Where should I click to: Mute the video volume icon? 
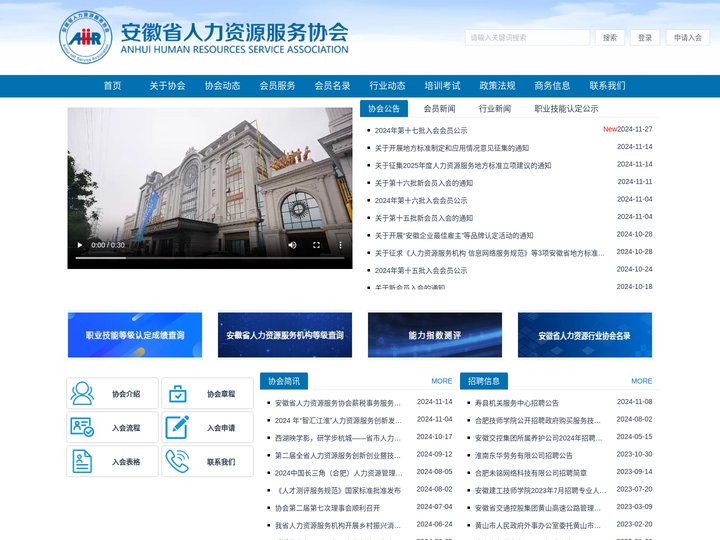click(292, 245)
